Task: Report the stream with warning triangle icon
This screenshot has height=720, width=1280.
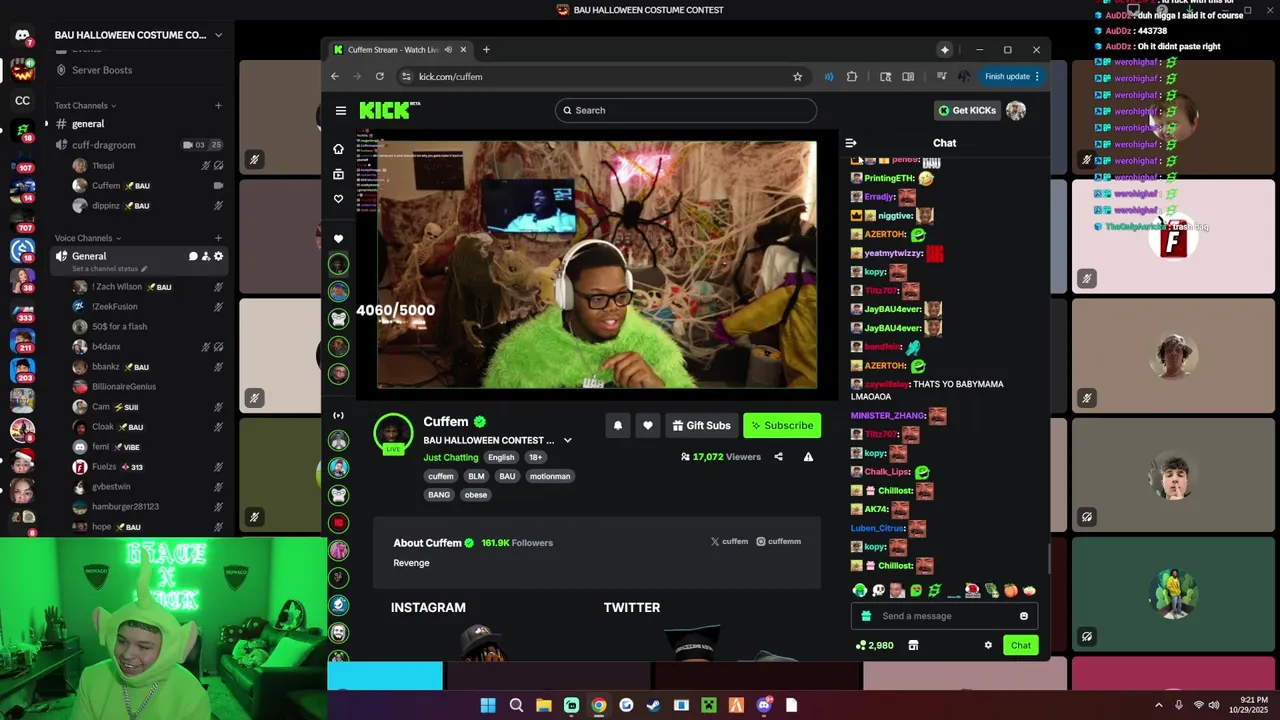Action: point(808,457)
